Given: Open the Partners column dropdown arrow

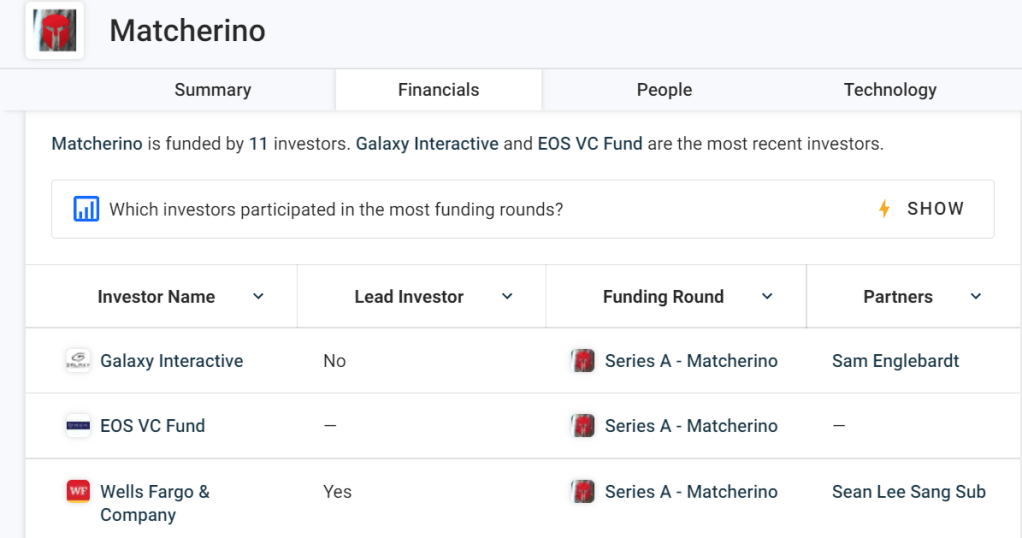Looking at the screenshot, I should point(976,297).
